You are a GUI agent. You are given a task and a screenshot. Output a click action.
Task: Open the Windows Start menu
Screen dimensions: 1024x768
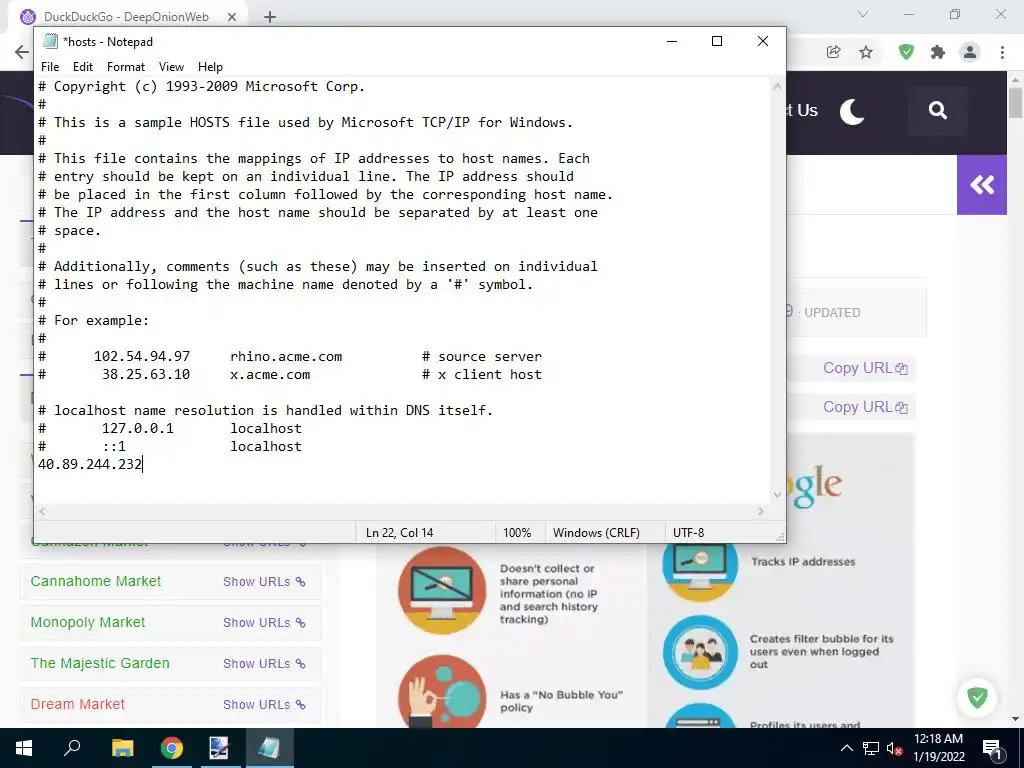[24, 748]
